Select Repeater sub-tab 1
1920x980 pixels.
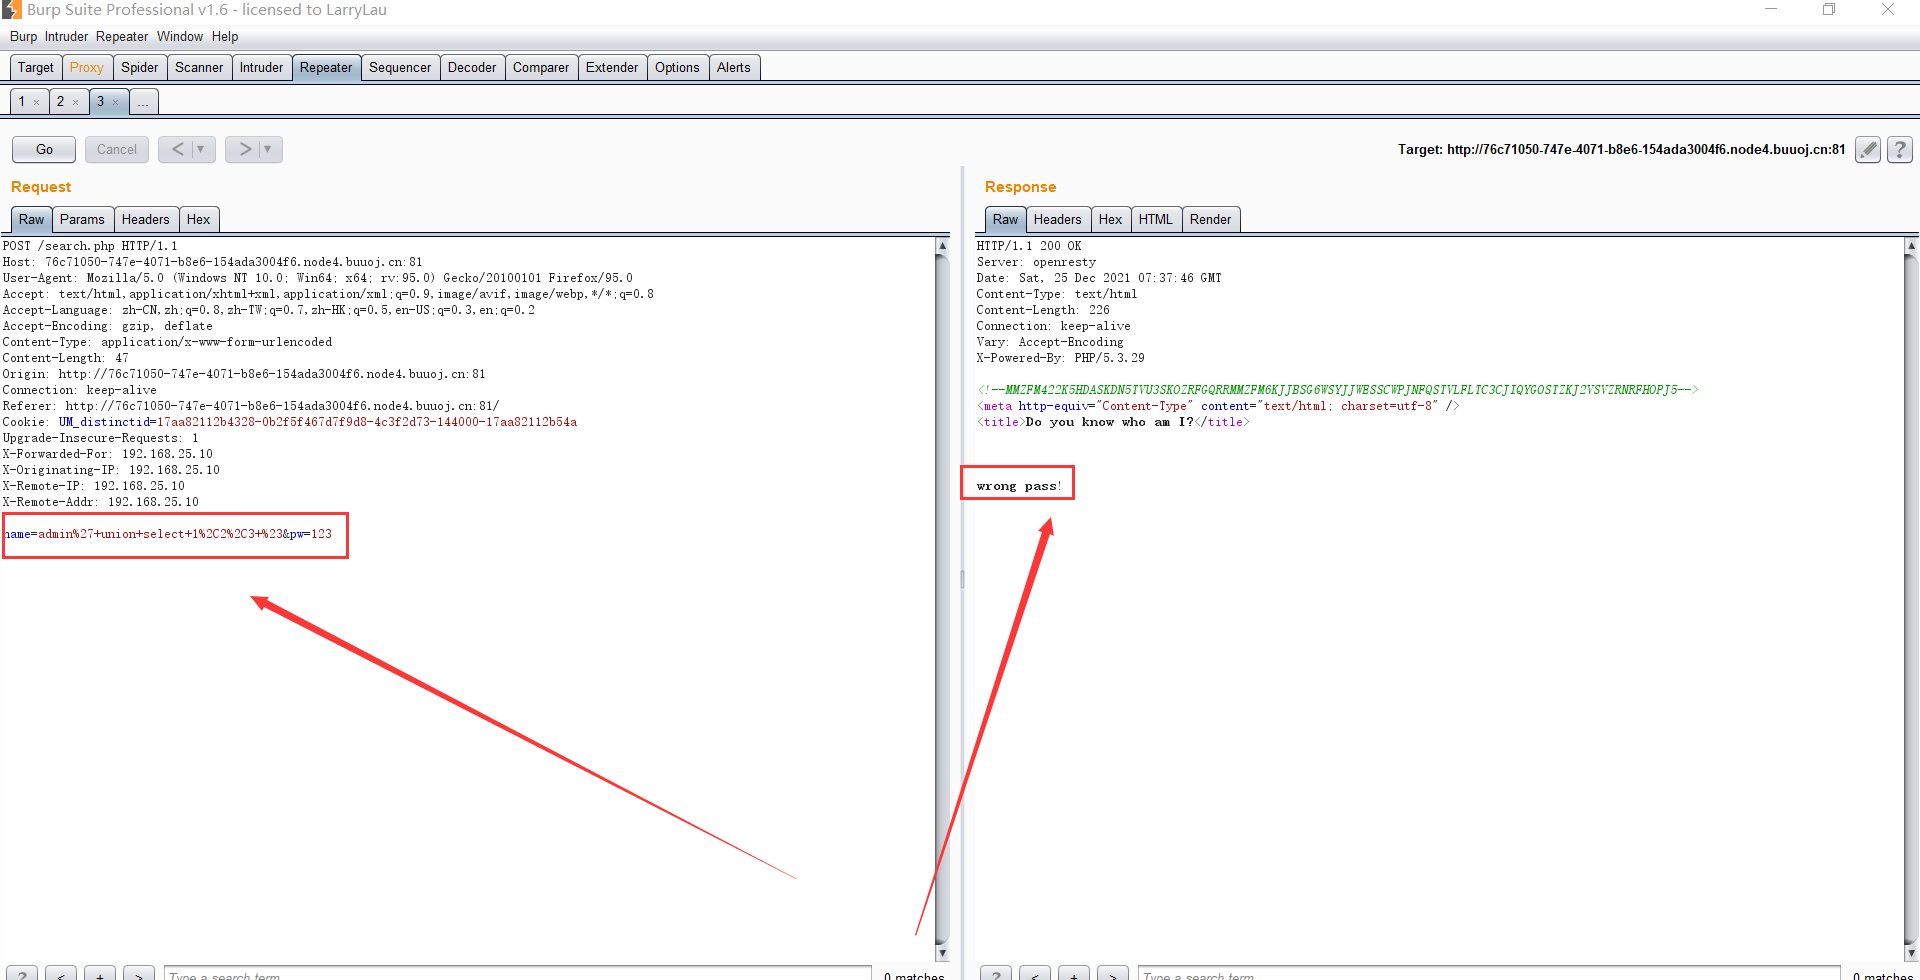[x=22, y=102]
